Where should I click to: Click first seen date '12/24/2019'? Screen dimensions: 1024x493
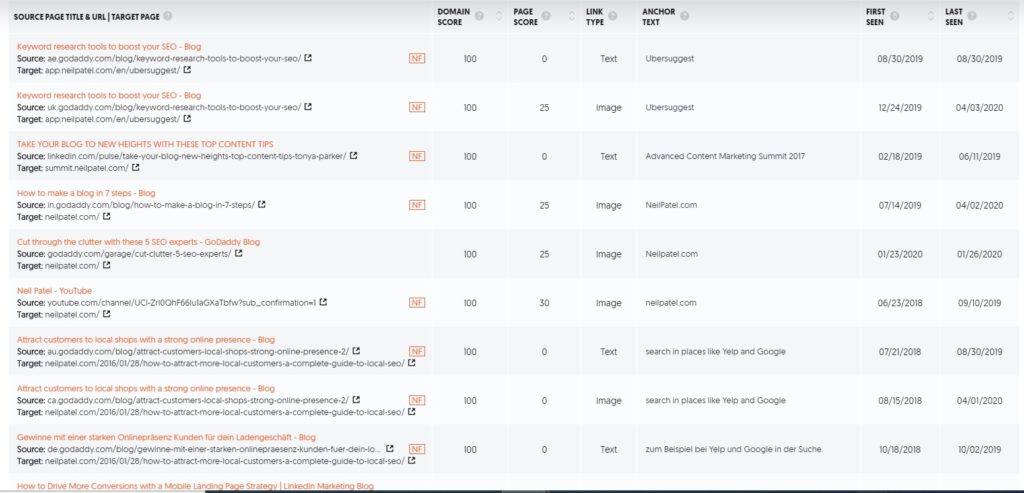point(900,107)
